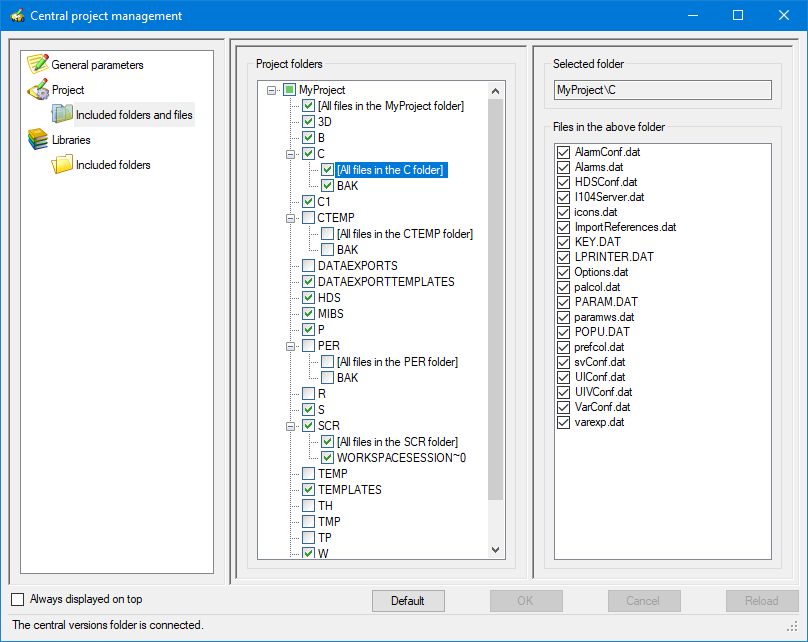The width and height of the screenshot is (808, 642).
Task: Click the Libraries books icon
Action: [x=38, y=140]
